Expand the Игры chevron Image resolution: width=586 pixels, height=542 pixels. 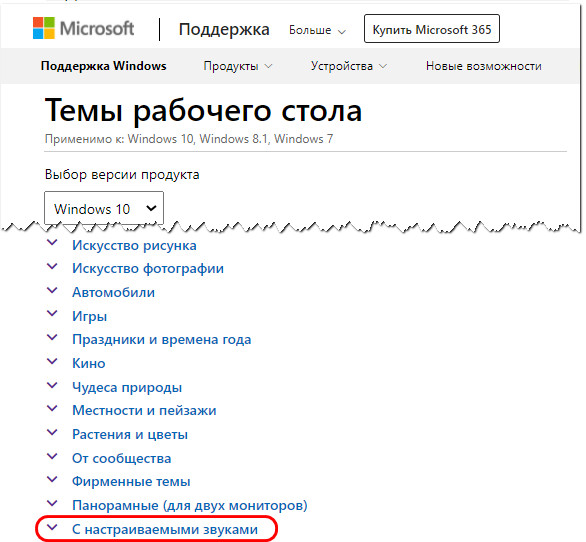pos(52,314)
